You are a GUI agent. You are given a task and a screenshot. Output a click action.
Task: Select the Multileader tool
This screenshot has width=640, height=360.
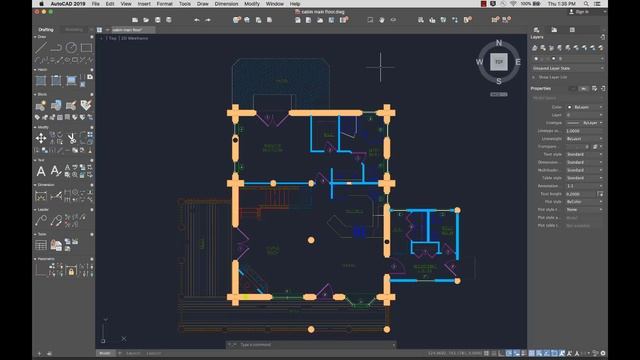pyautogui.click(x=41, y=220)
